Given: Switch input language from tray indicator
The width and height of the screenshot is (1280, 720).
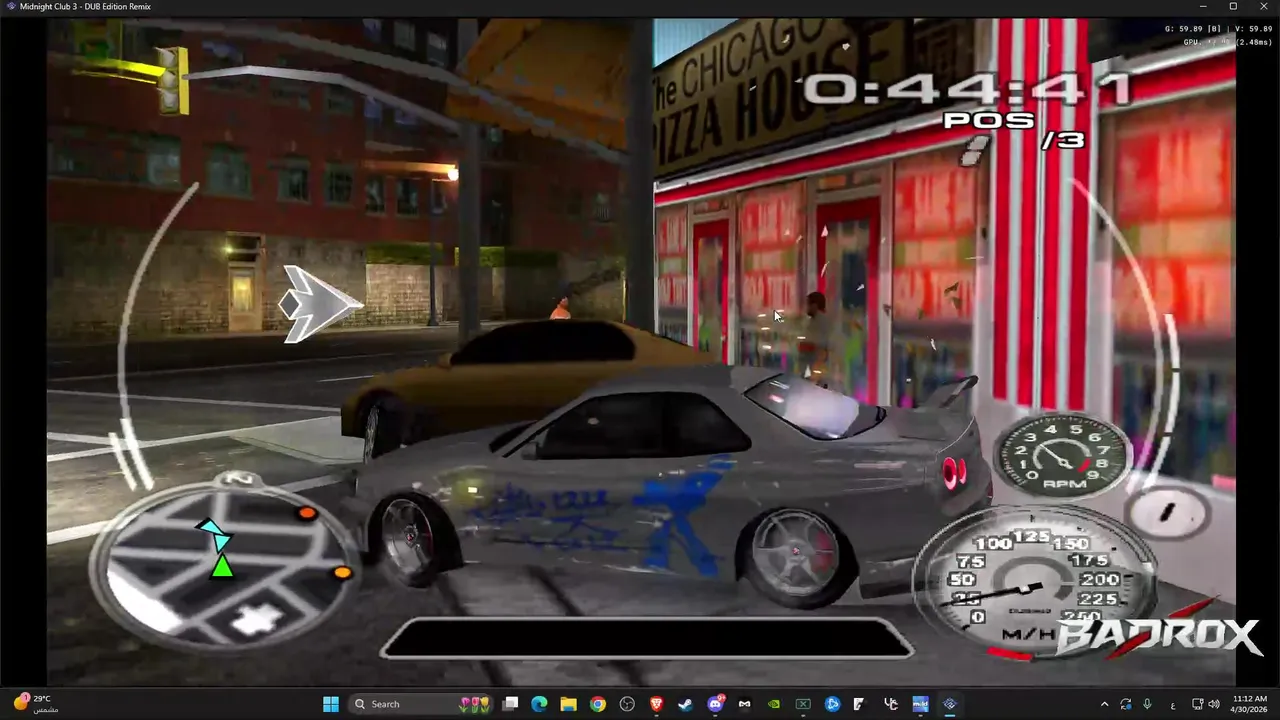Looking at the screenshot, I should (x=1172, y=704).
